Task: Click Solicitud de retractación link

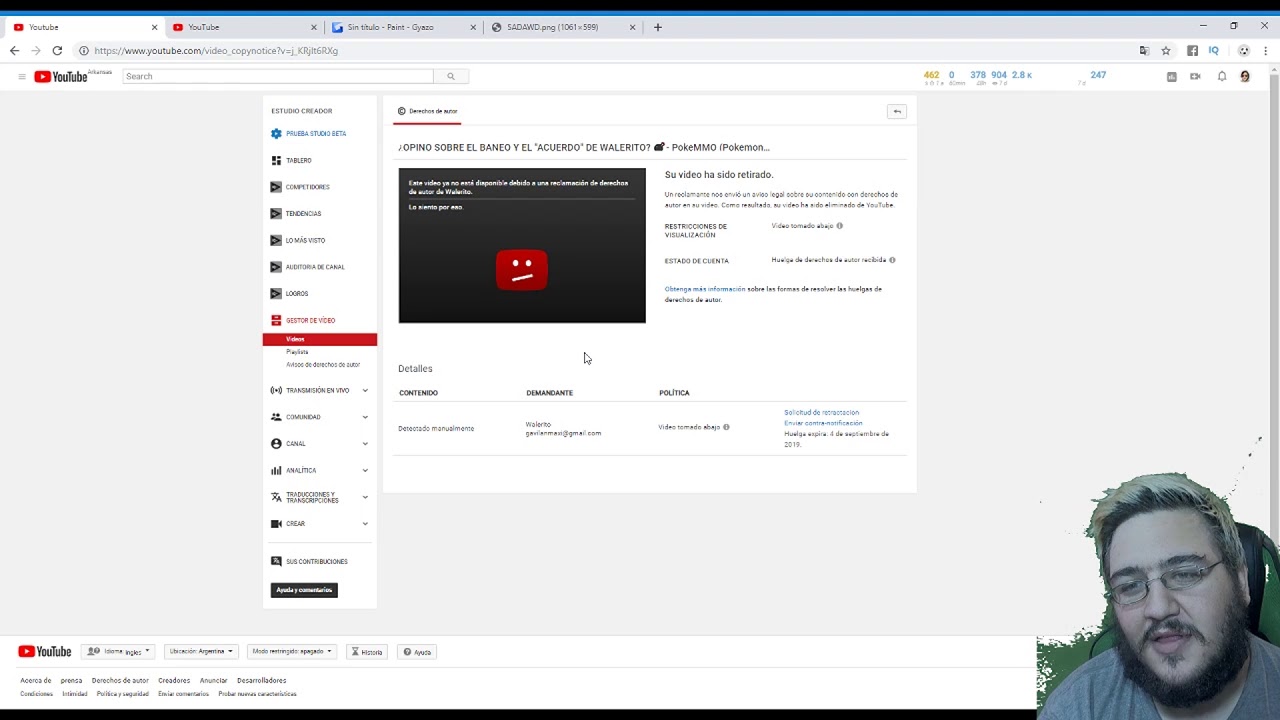Action: pos(821,412)
